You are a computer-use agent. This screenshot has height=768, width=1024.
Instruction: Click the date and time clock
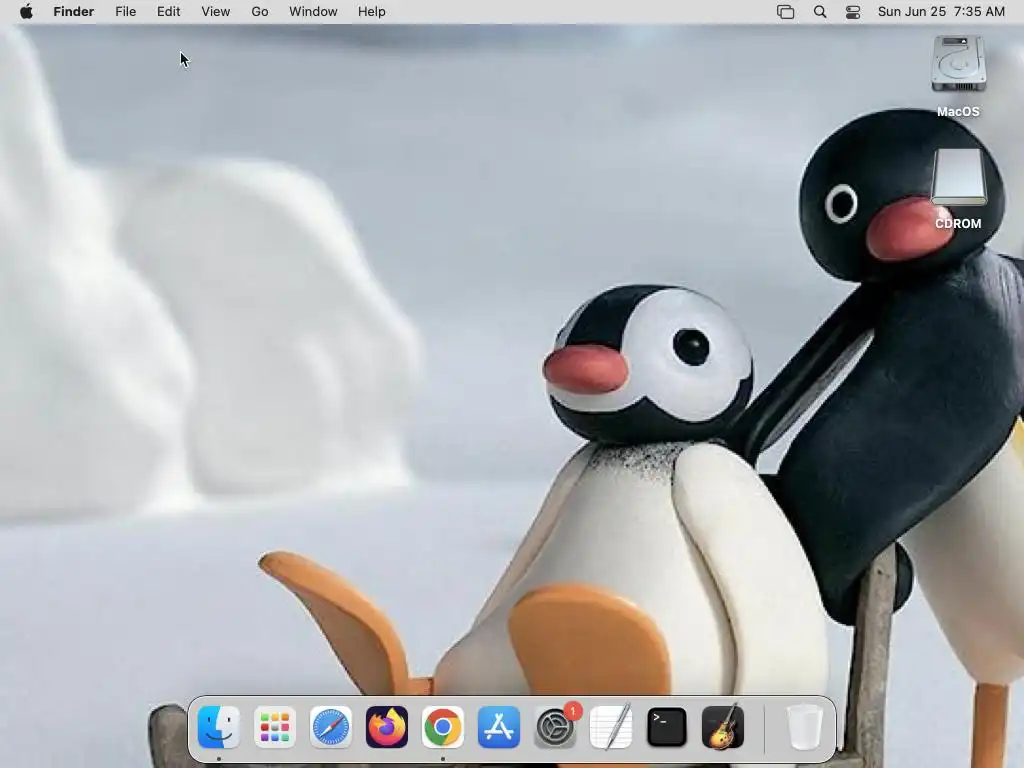coord(941,12)
